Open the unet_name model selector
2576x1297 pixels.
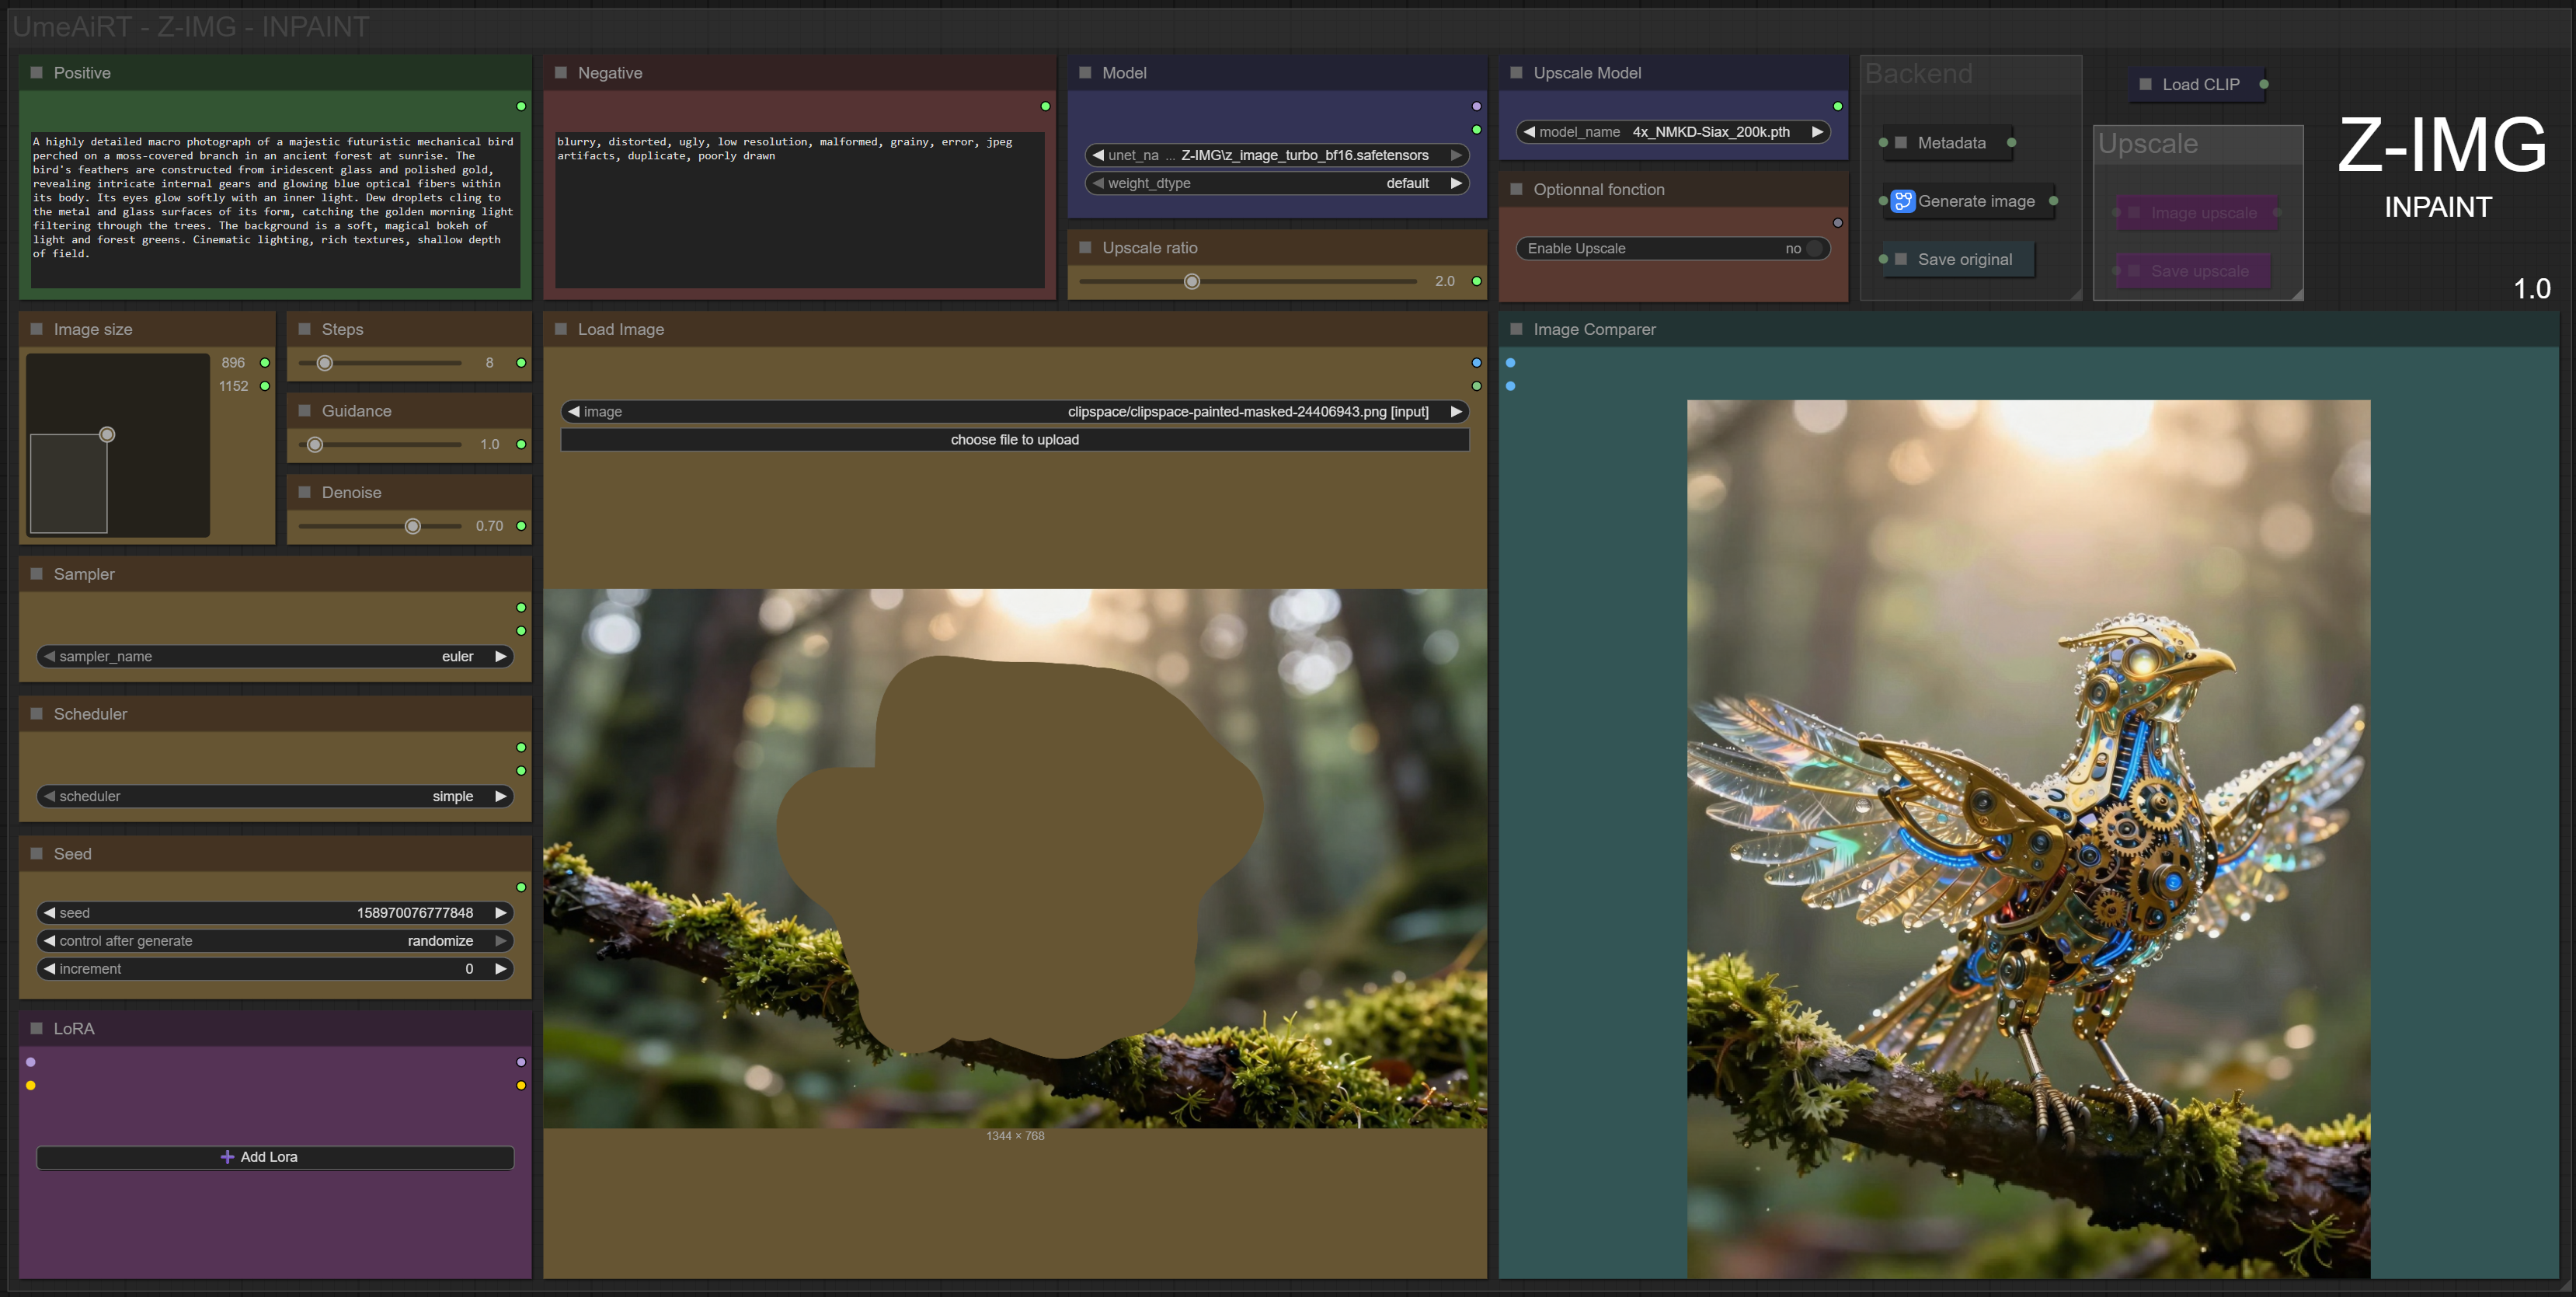tap(1276, 155)
